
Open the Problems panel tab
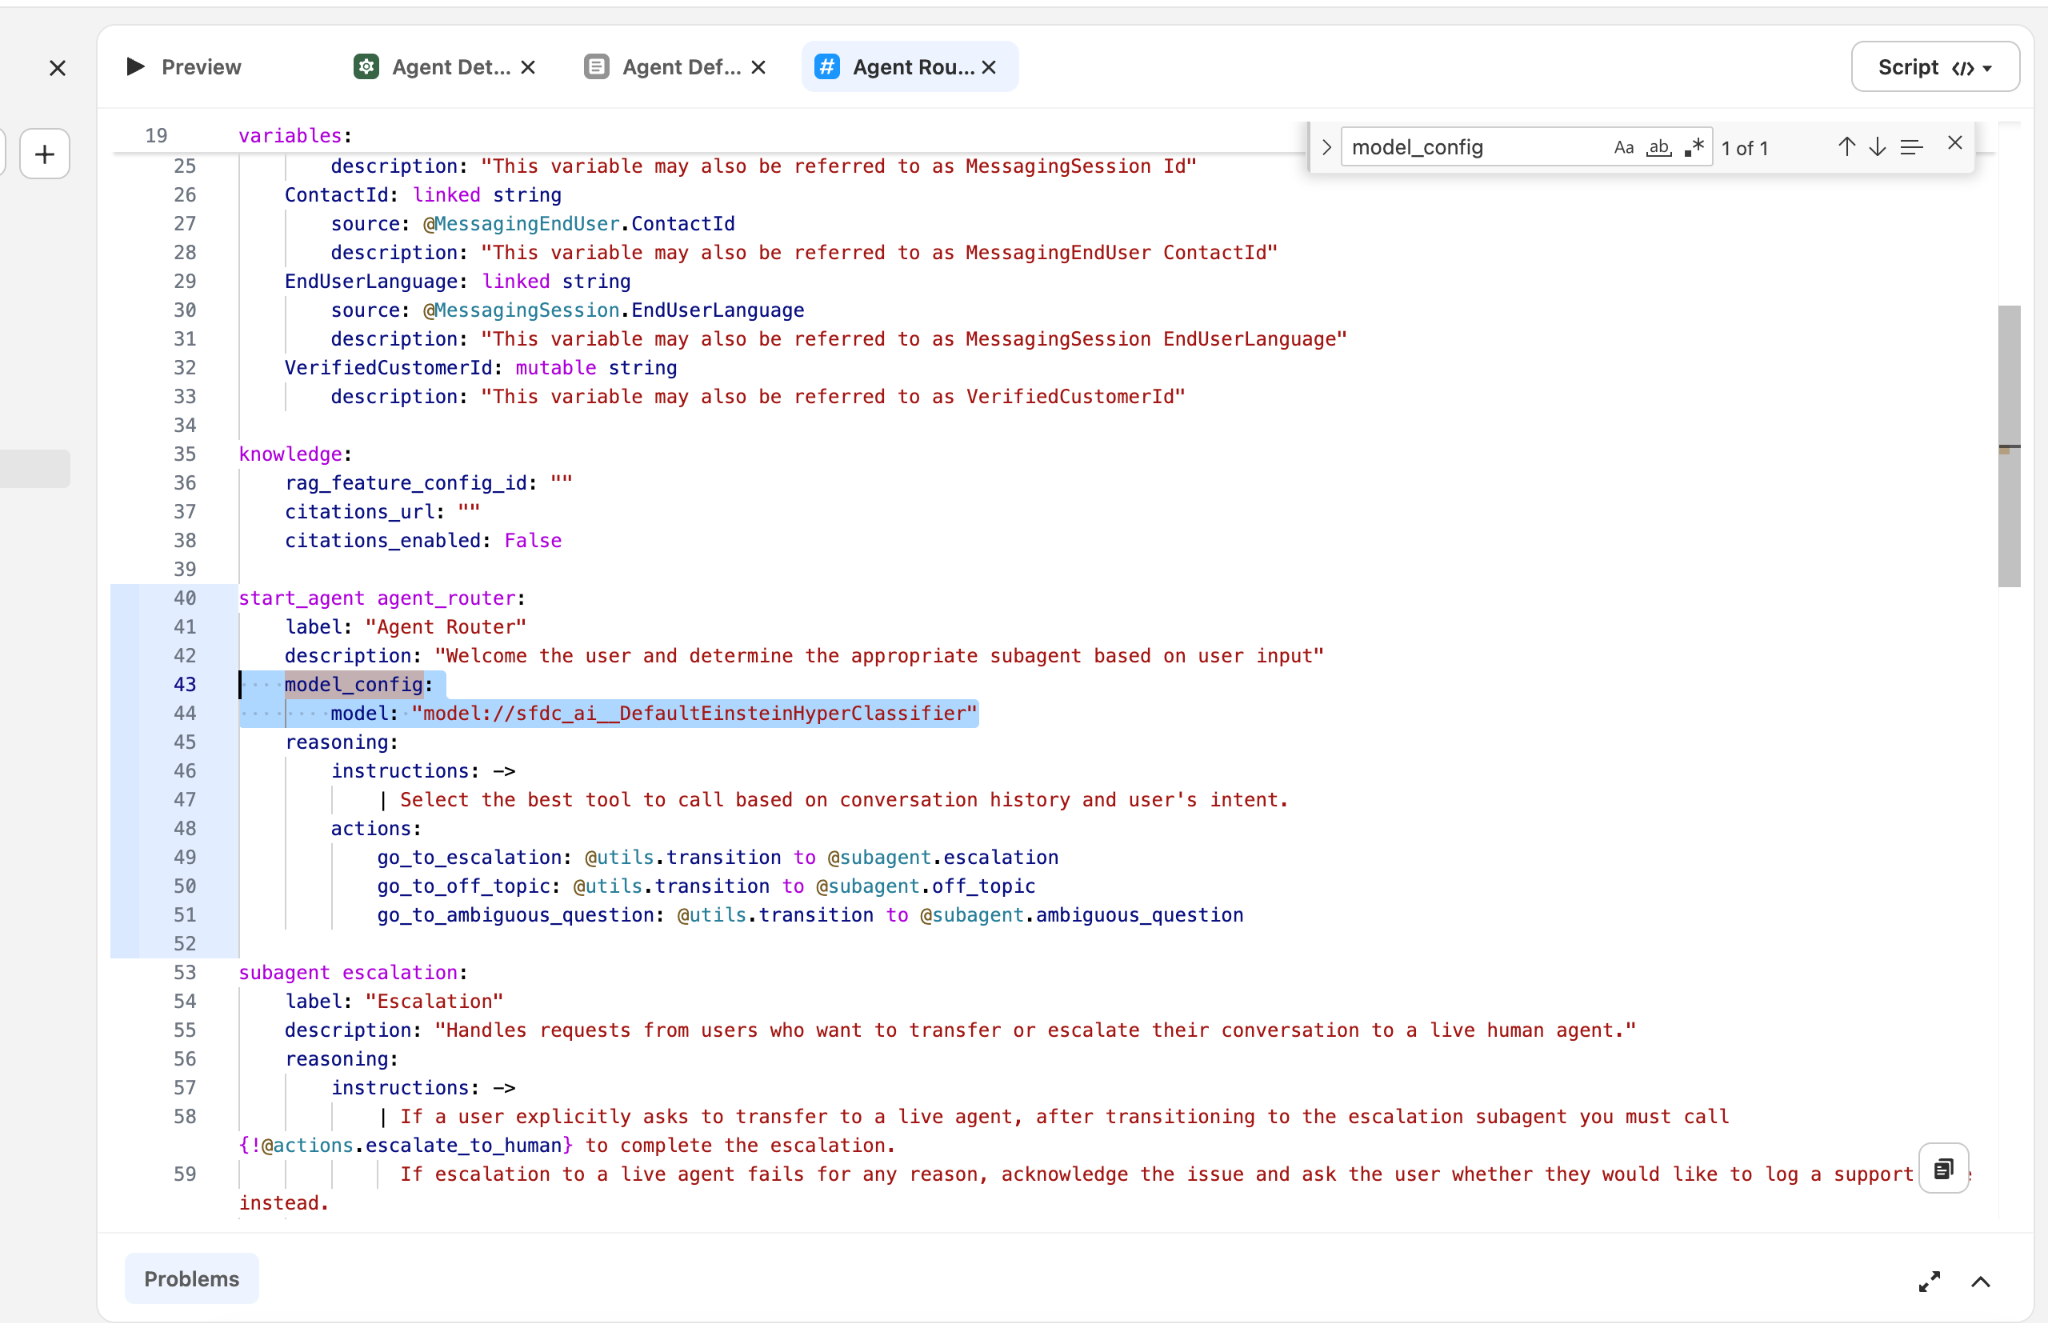point(191,1279)
